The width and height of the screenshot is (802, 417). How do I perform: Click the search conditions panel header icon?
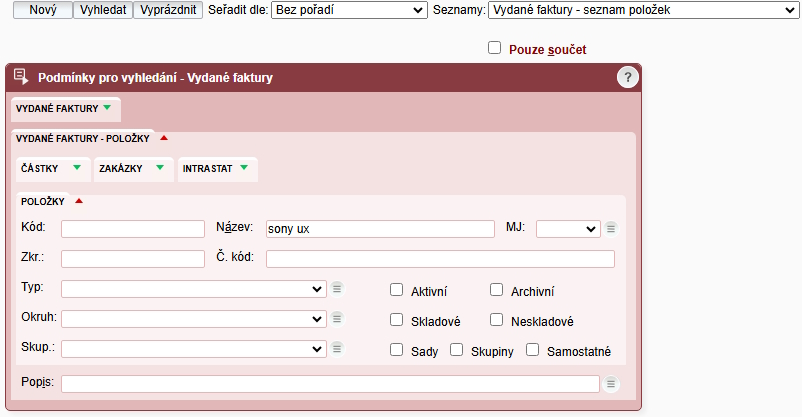click(x=21, y=77)
